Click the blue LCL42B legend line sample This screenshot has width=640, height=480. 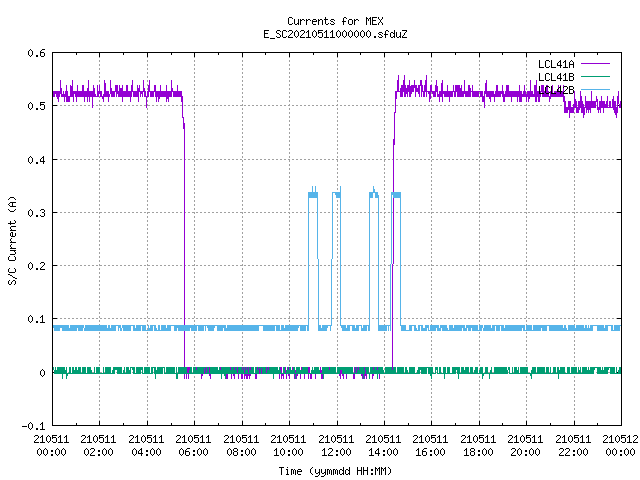(595, 89)
